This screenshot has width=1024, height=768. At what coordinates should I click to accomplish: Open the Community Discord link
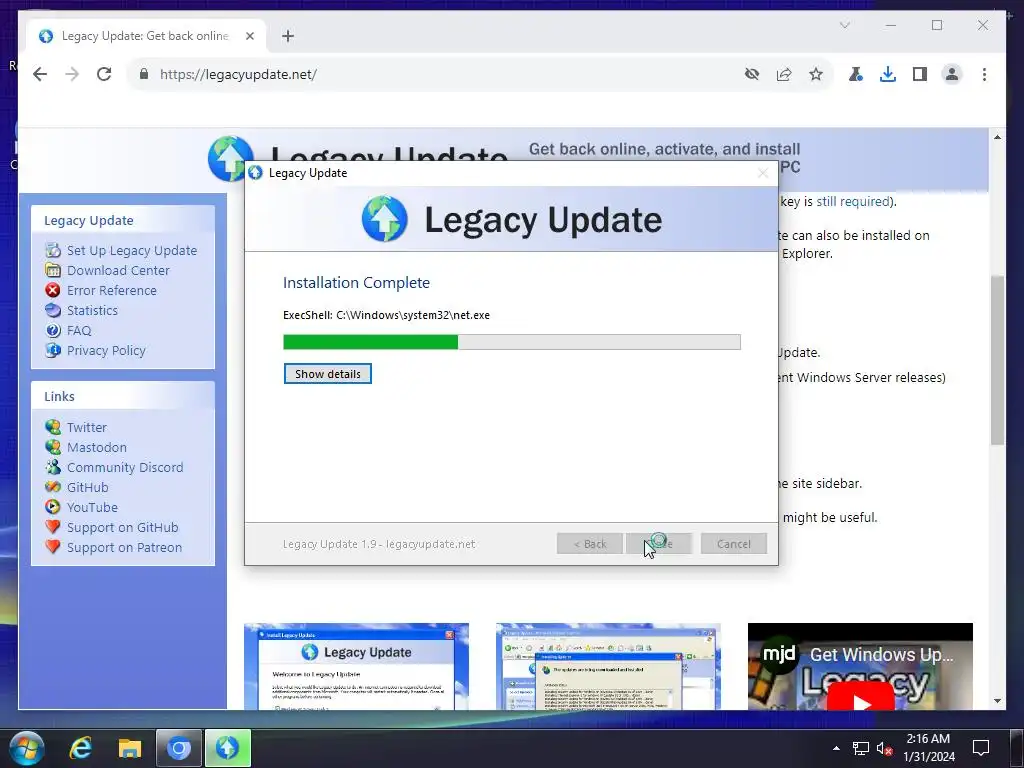[125, 468]
